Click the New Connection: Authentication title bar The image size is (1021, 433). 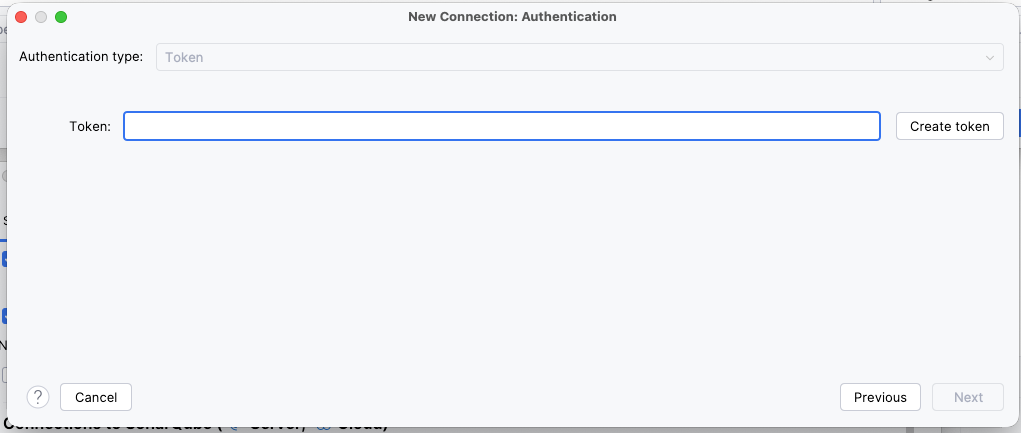[512, 17]
